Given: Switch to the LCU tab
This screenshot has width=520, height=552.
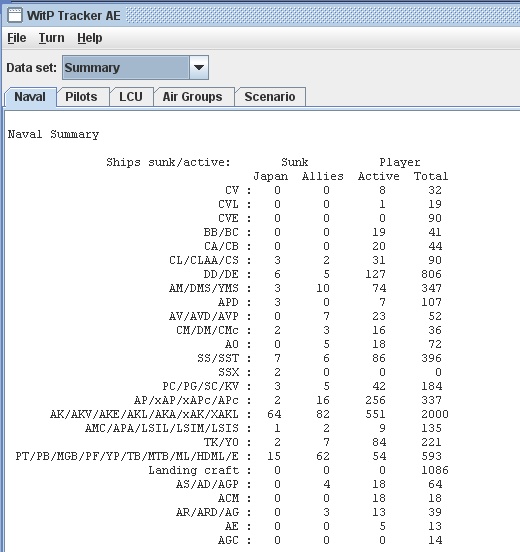Looking at the screenshot, I should pyautogui.click(x=131, y=97).
